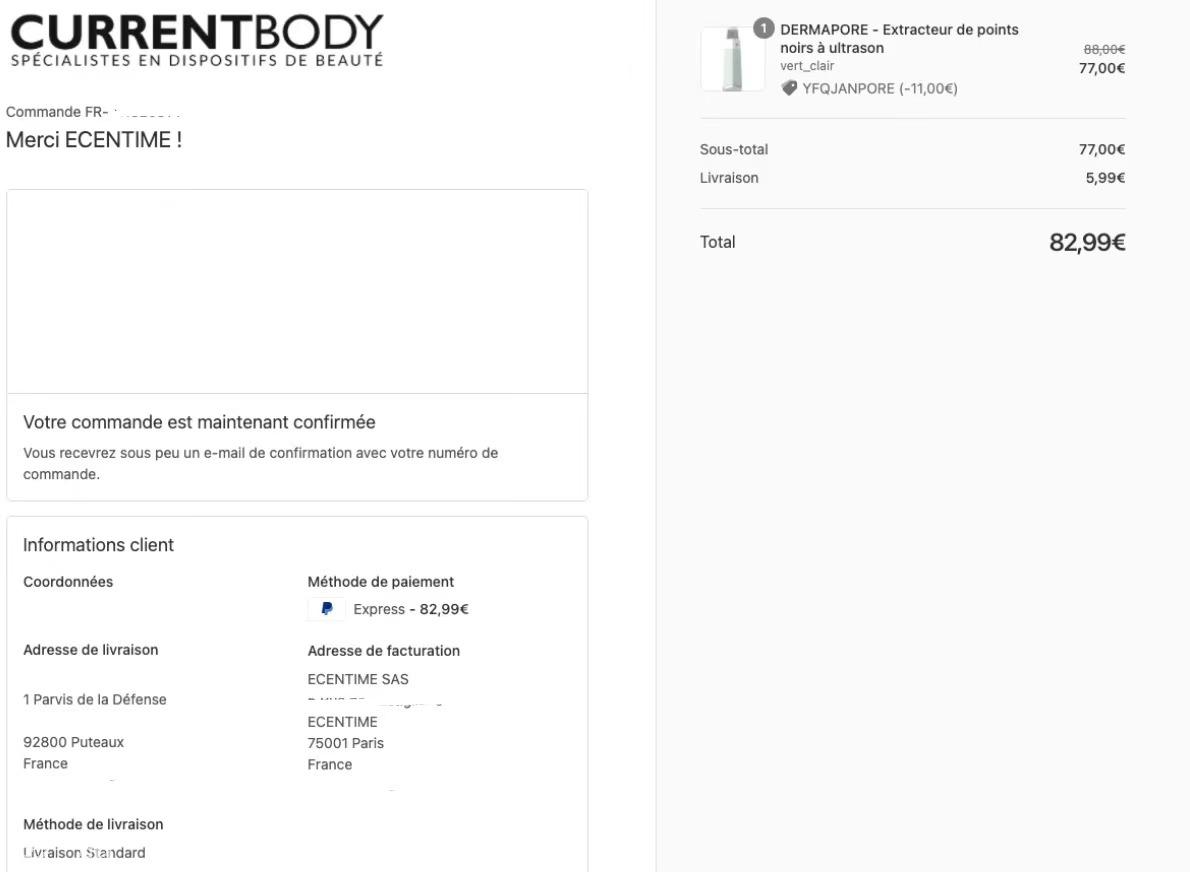Click the Sous-total row label

pos(734,150)
